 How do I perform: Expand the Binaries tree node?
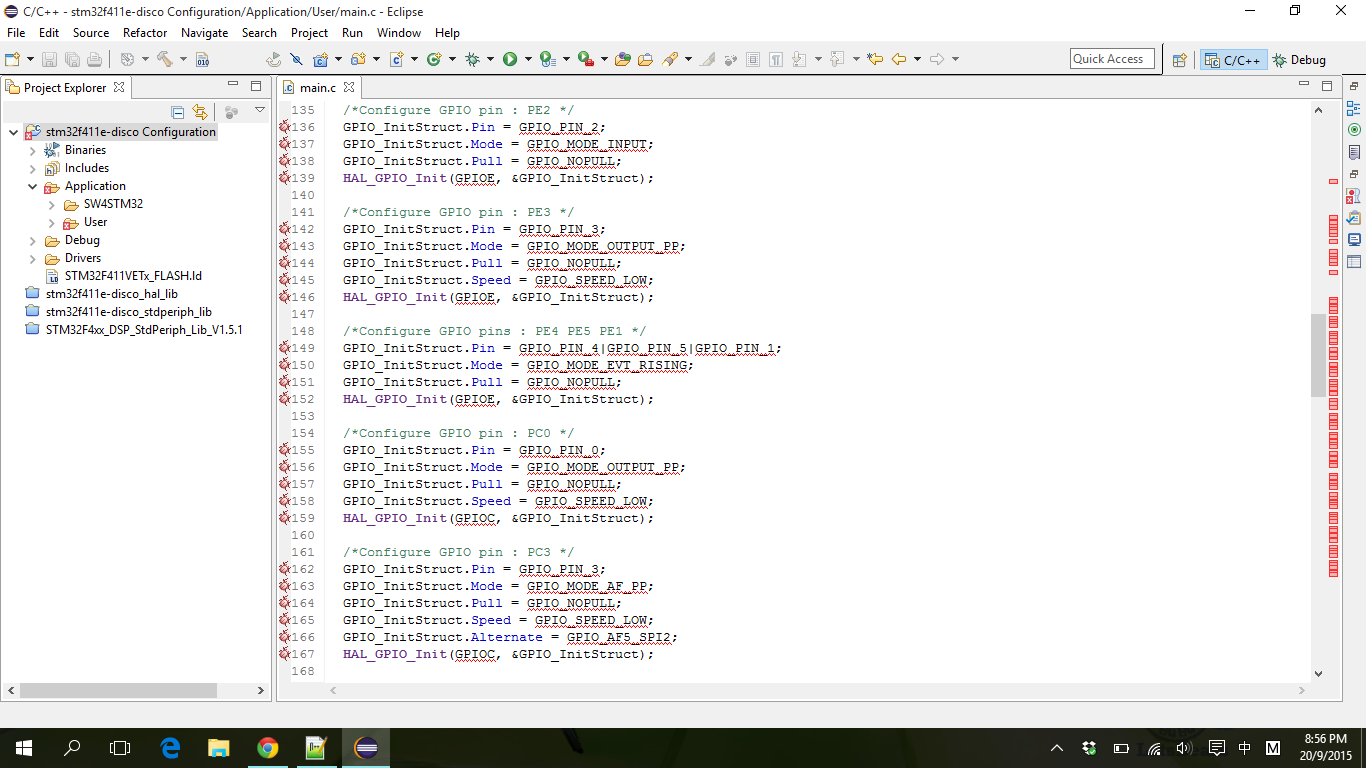33,150
